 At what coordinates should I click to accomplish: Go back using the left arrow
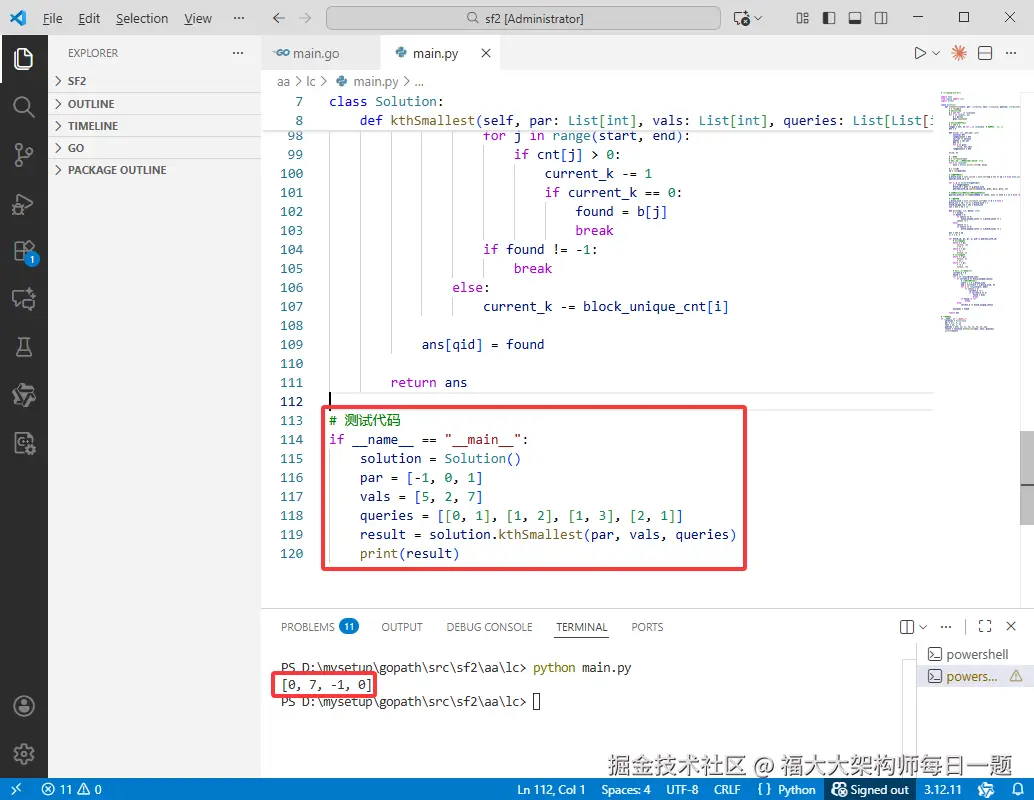point(279,18)
